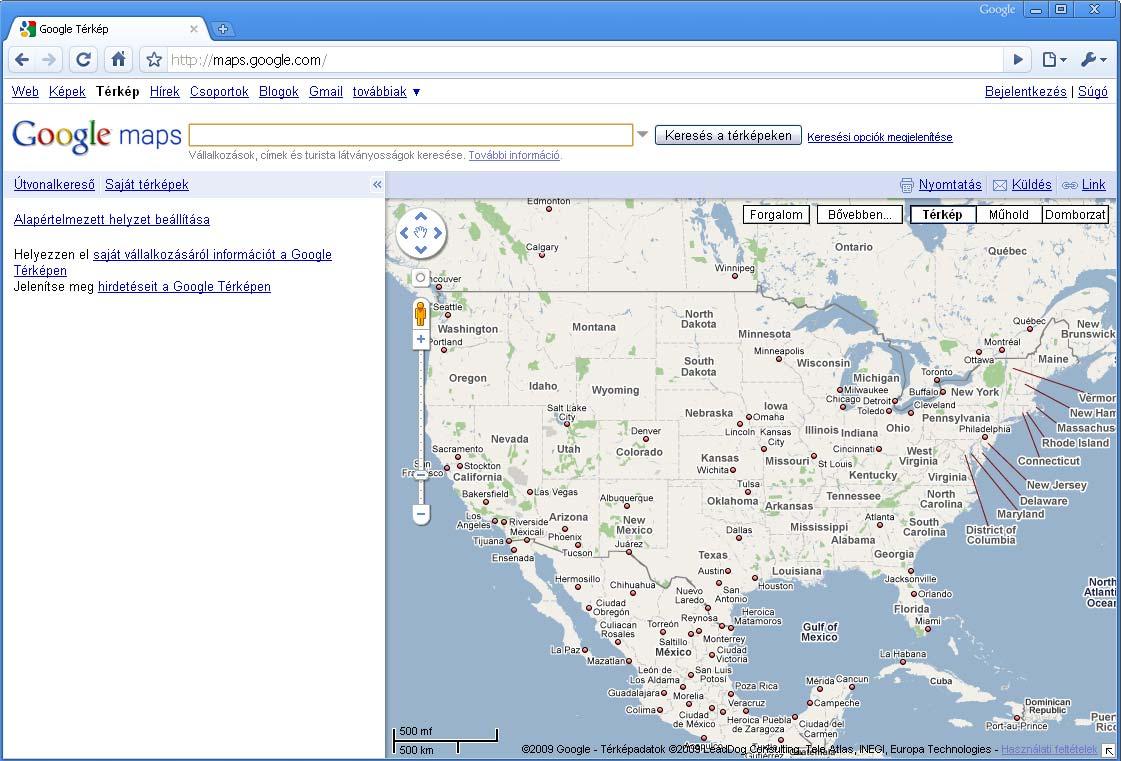The width and height of the screenshot is (1121, 761).
Task: Open the Képek link
Action: 67,92
